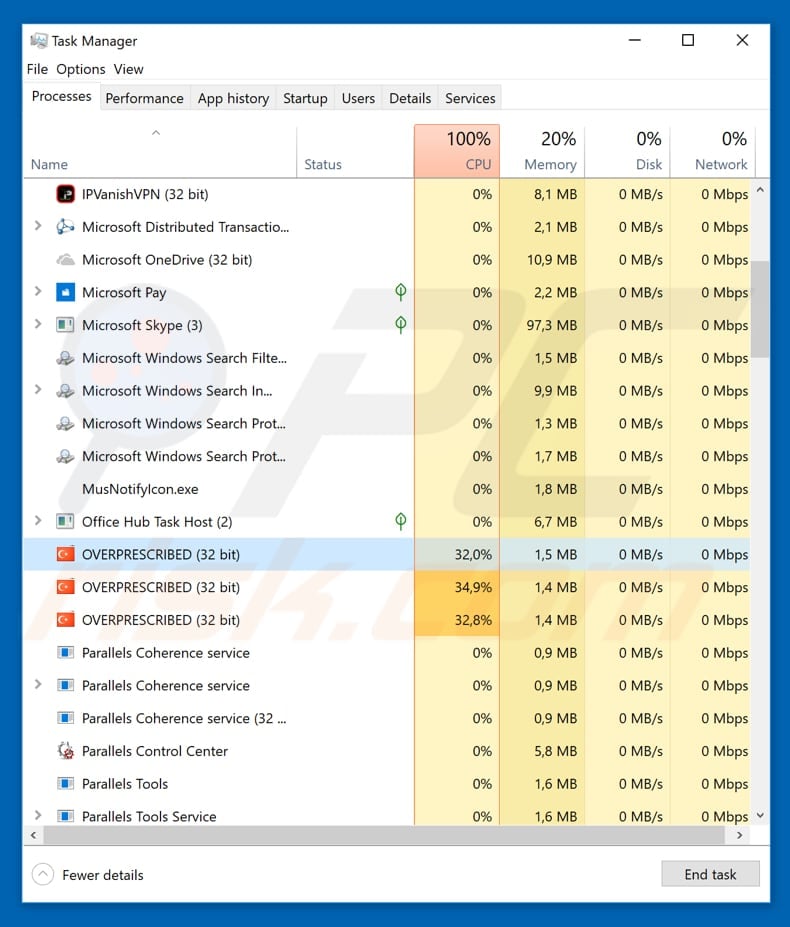Select the Parallels Control Center row
This screenshot has width=790, height=927.
(x=387, y=751)
